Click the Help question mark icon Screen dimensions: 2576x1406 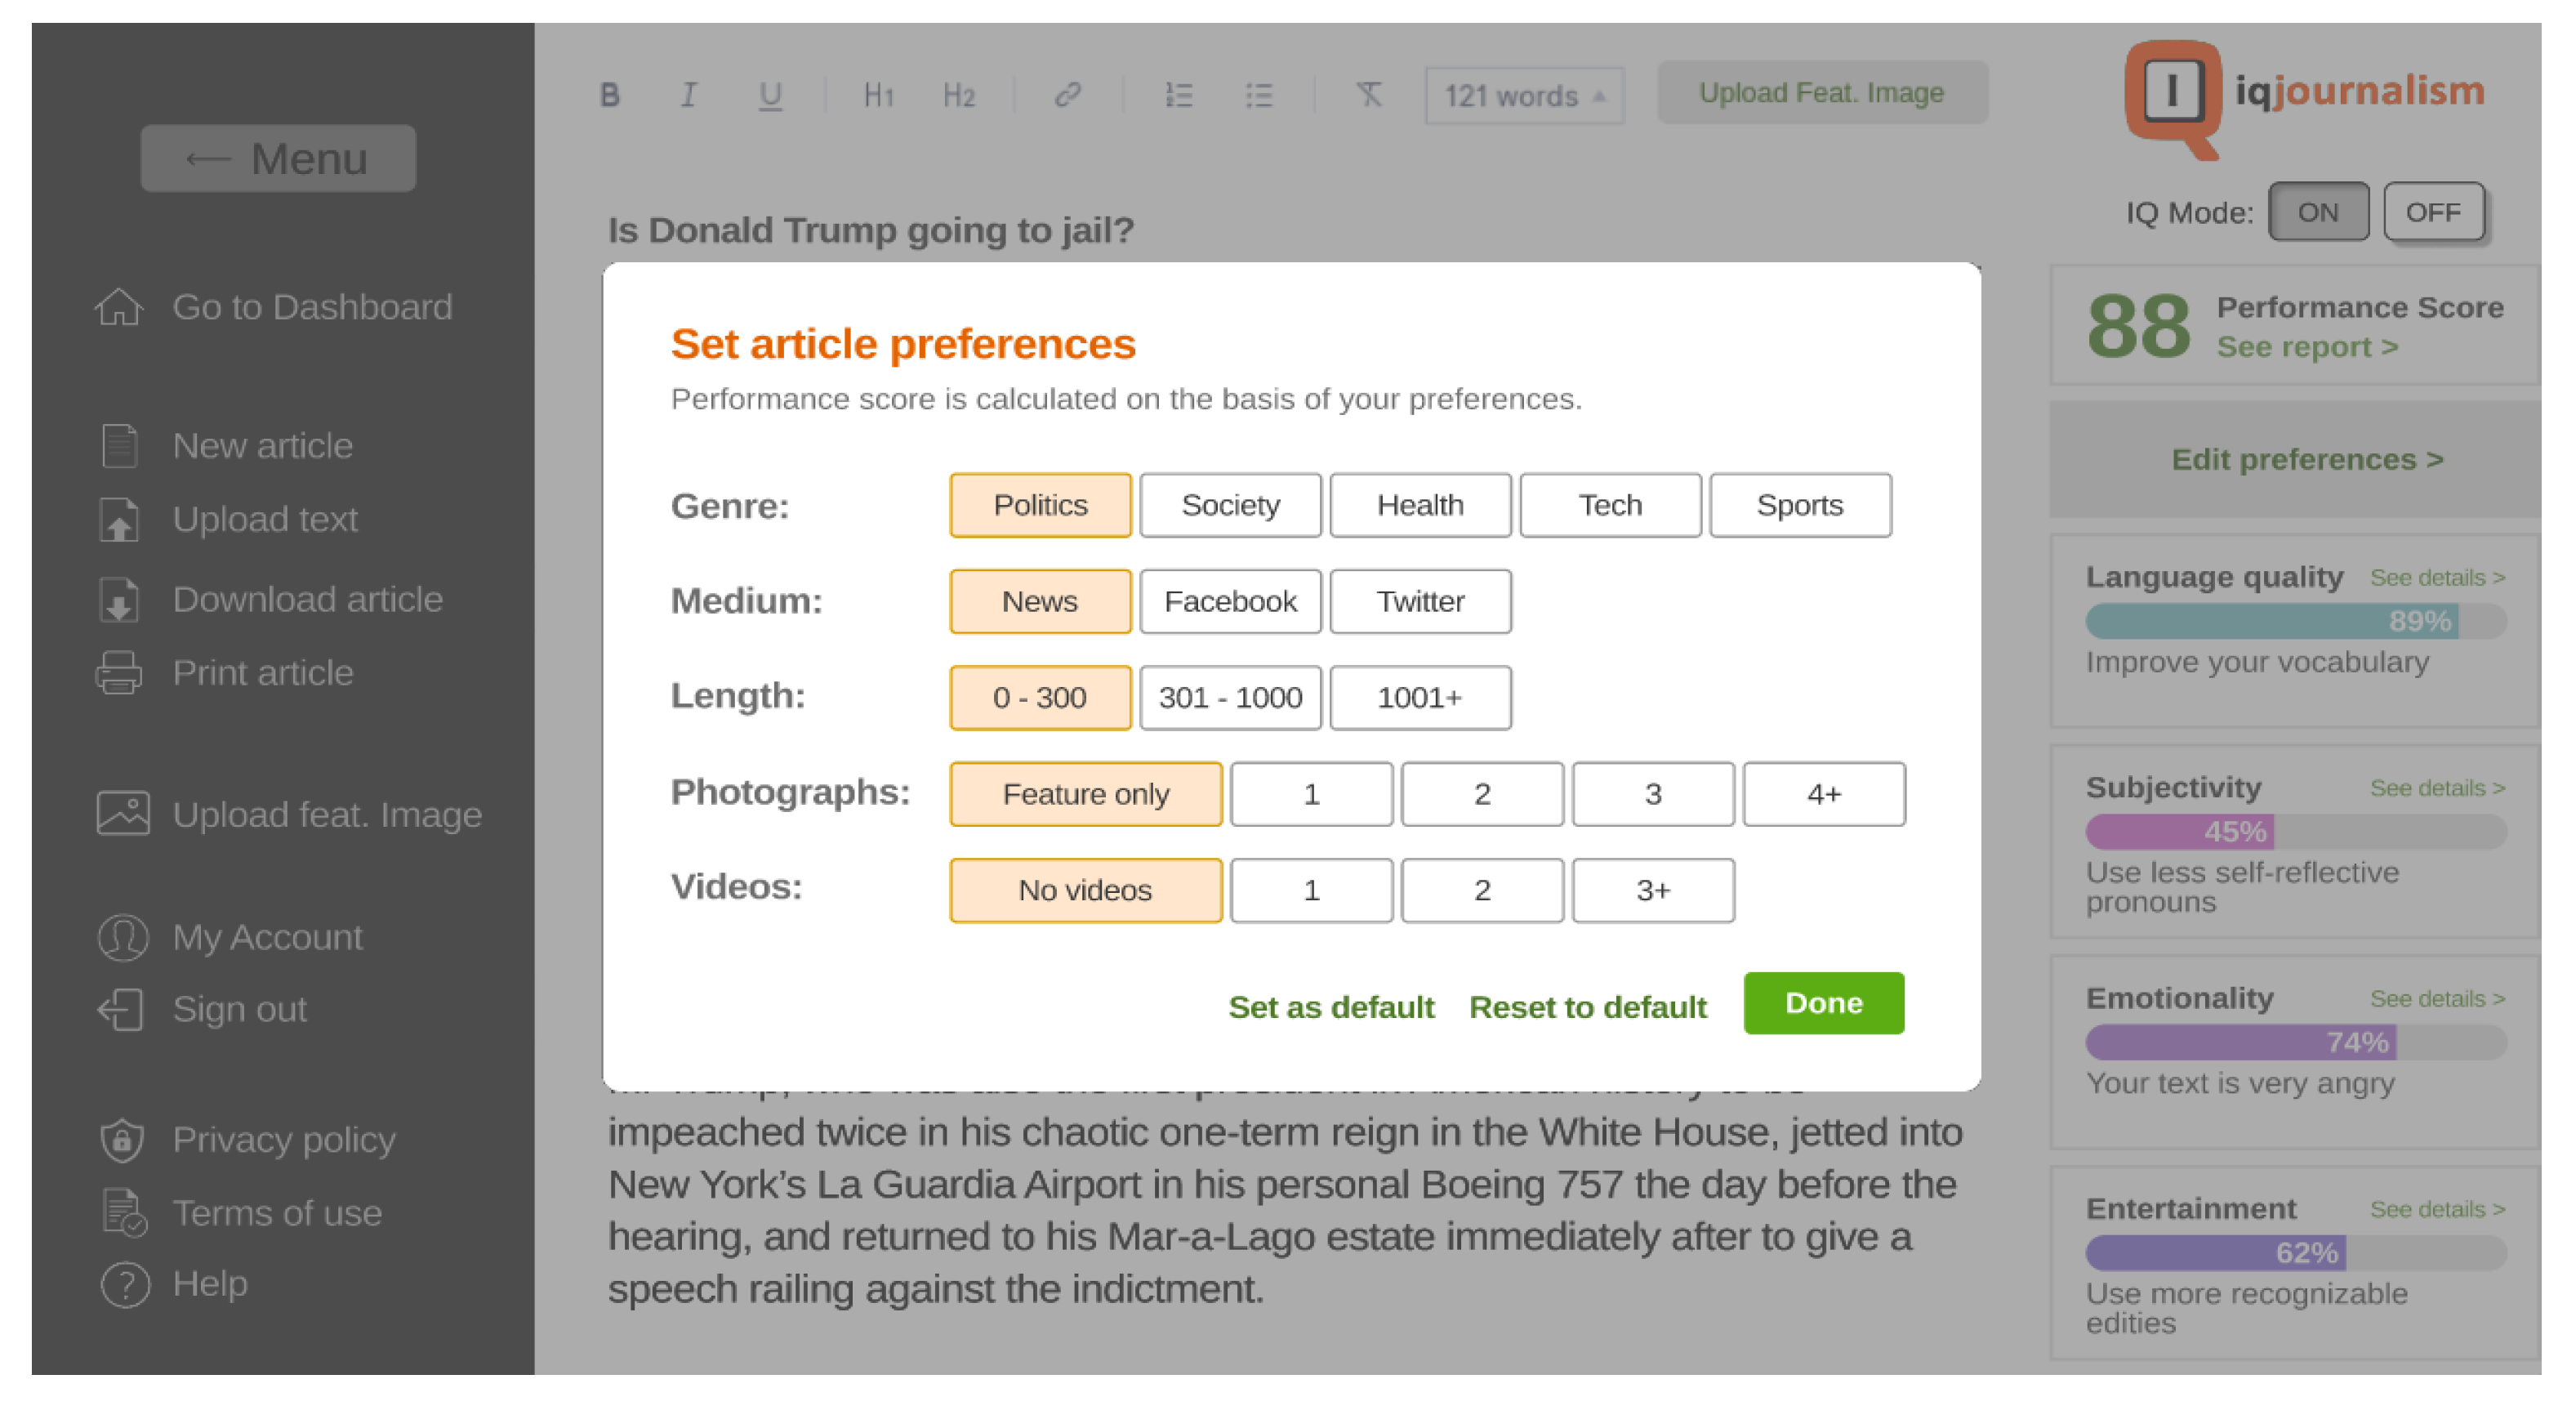tap(125, 1284)
